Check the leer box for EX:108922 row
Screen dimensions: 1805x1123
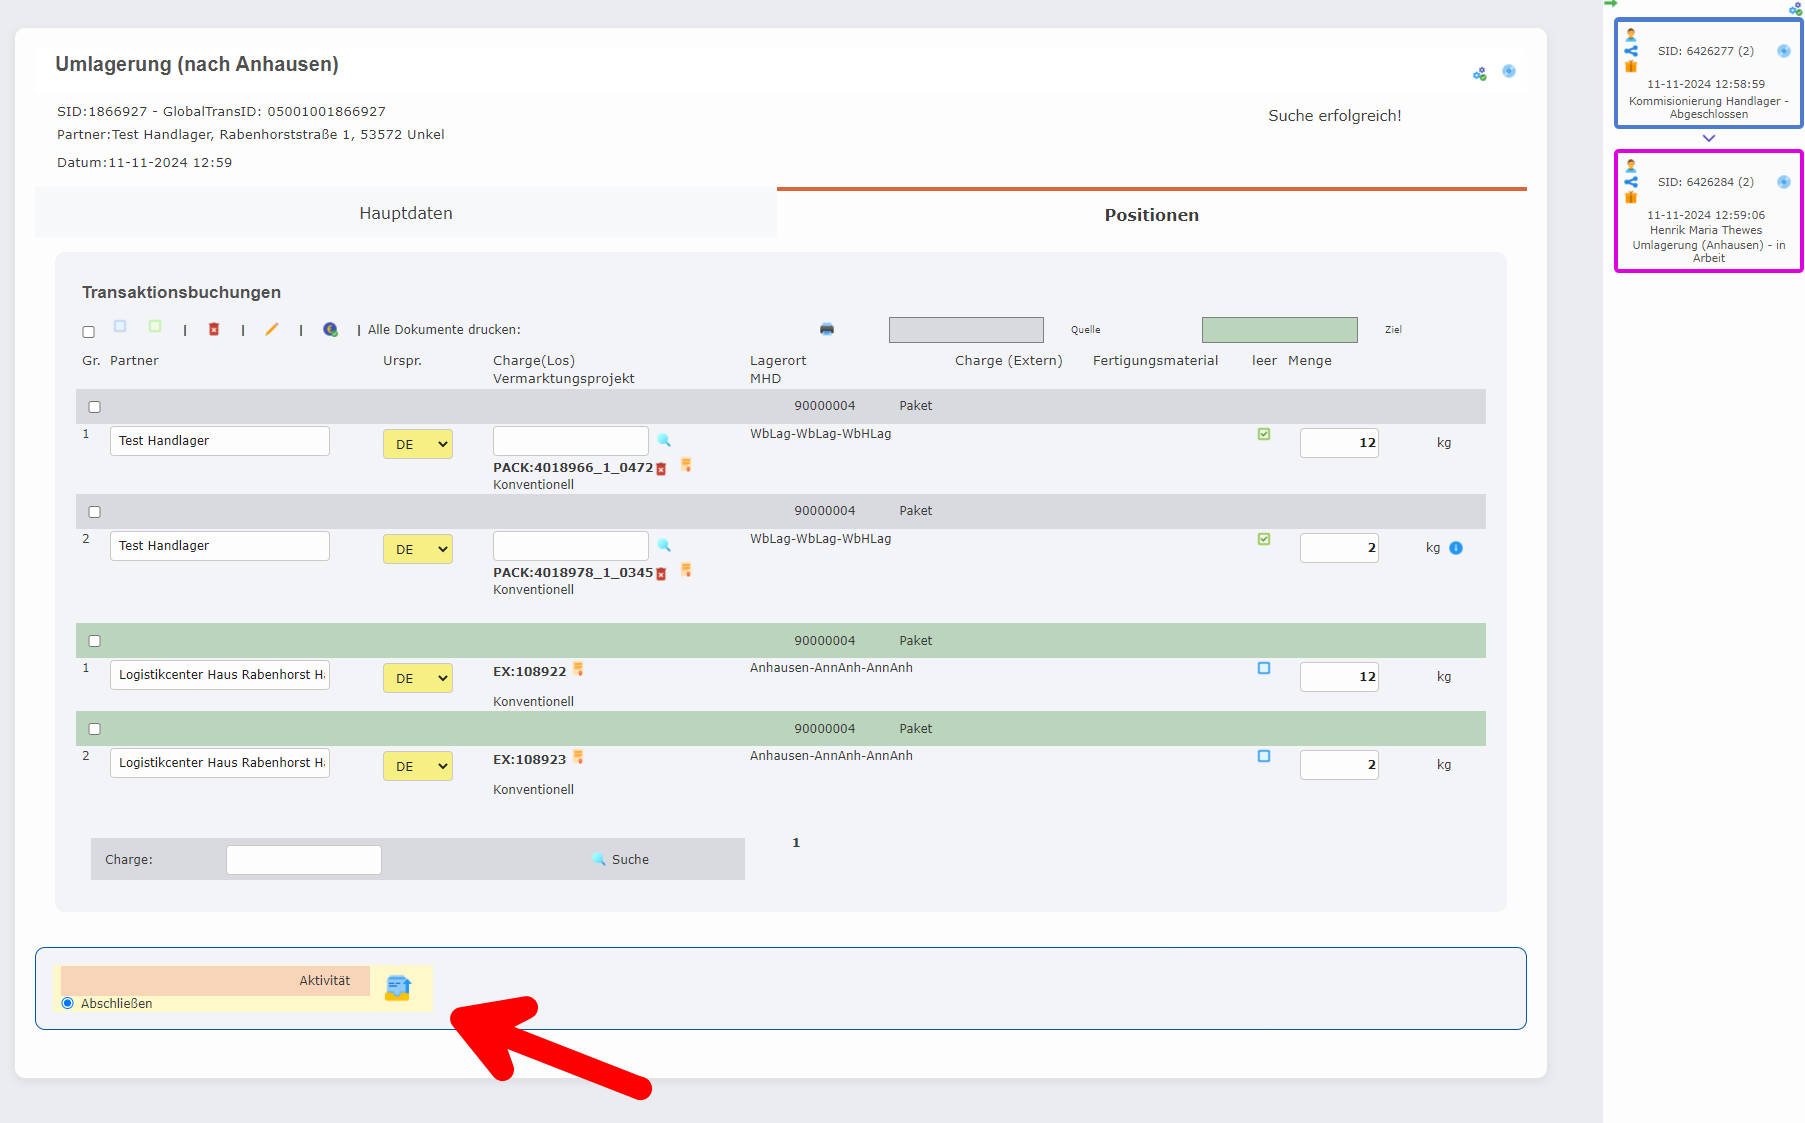(1264, 668)
